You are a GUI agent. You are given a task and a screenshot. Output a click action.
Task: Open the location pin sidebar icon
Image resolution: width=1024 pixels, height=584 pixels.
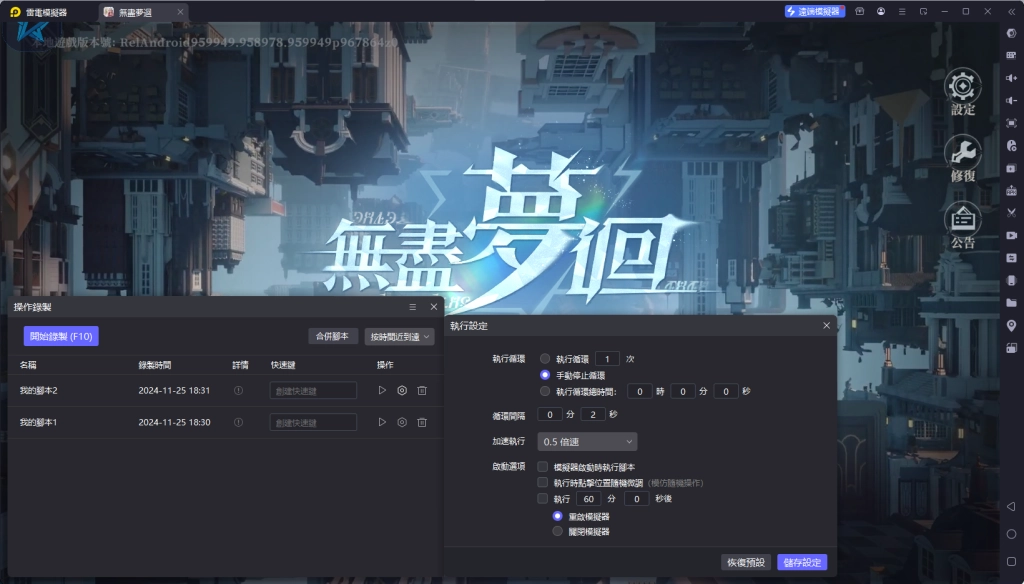[x=1012, y=325]
